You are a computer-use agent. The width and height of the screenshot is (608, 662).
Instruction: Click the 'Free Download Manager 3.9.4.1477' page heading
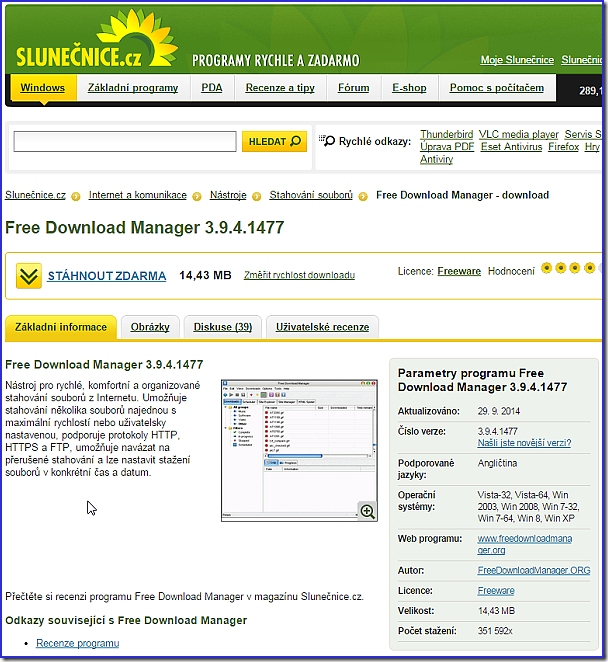click(145, 228)
